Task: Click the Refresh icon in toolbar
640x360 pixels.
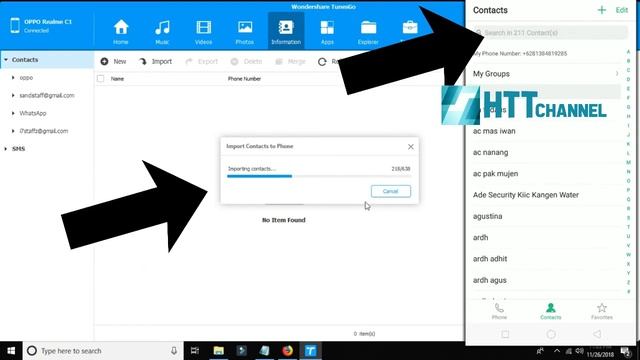Action: pos(322,62)
